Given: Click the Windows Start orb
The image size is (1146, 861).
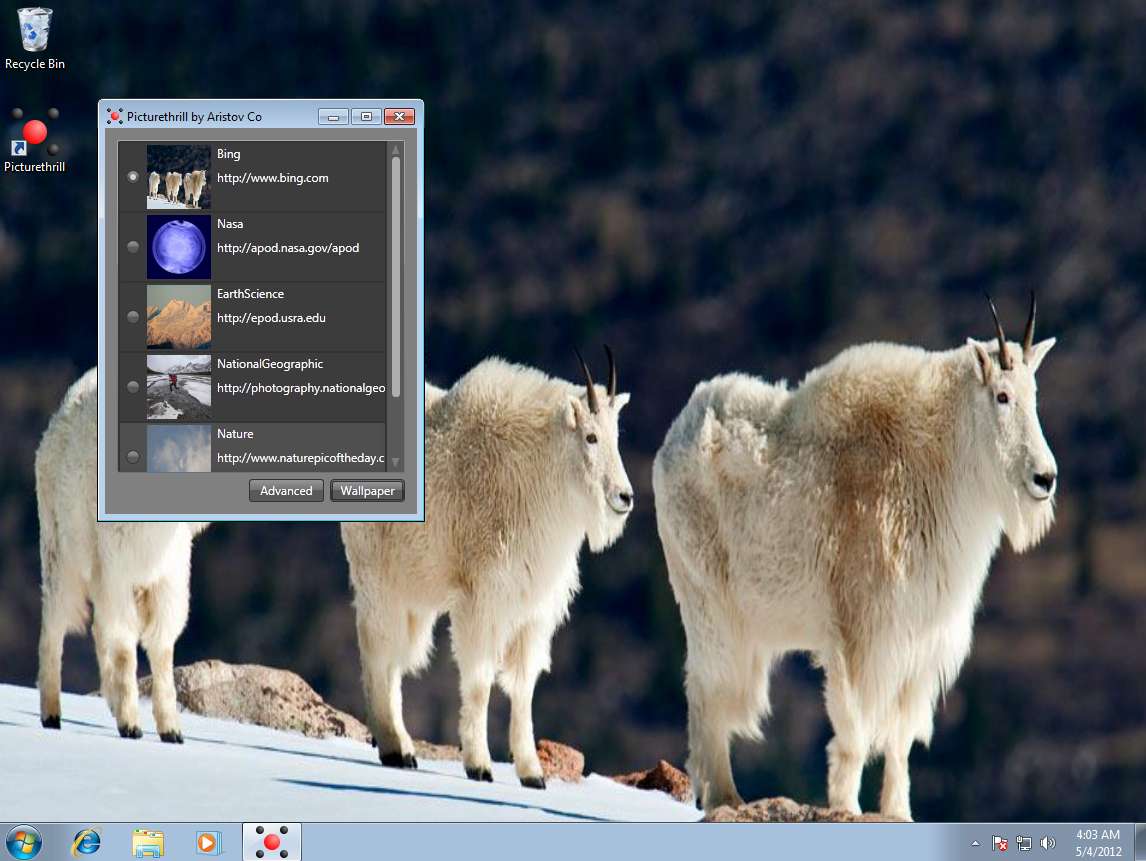Looking at the screenshot, I should coord(23,841).
